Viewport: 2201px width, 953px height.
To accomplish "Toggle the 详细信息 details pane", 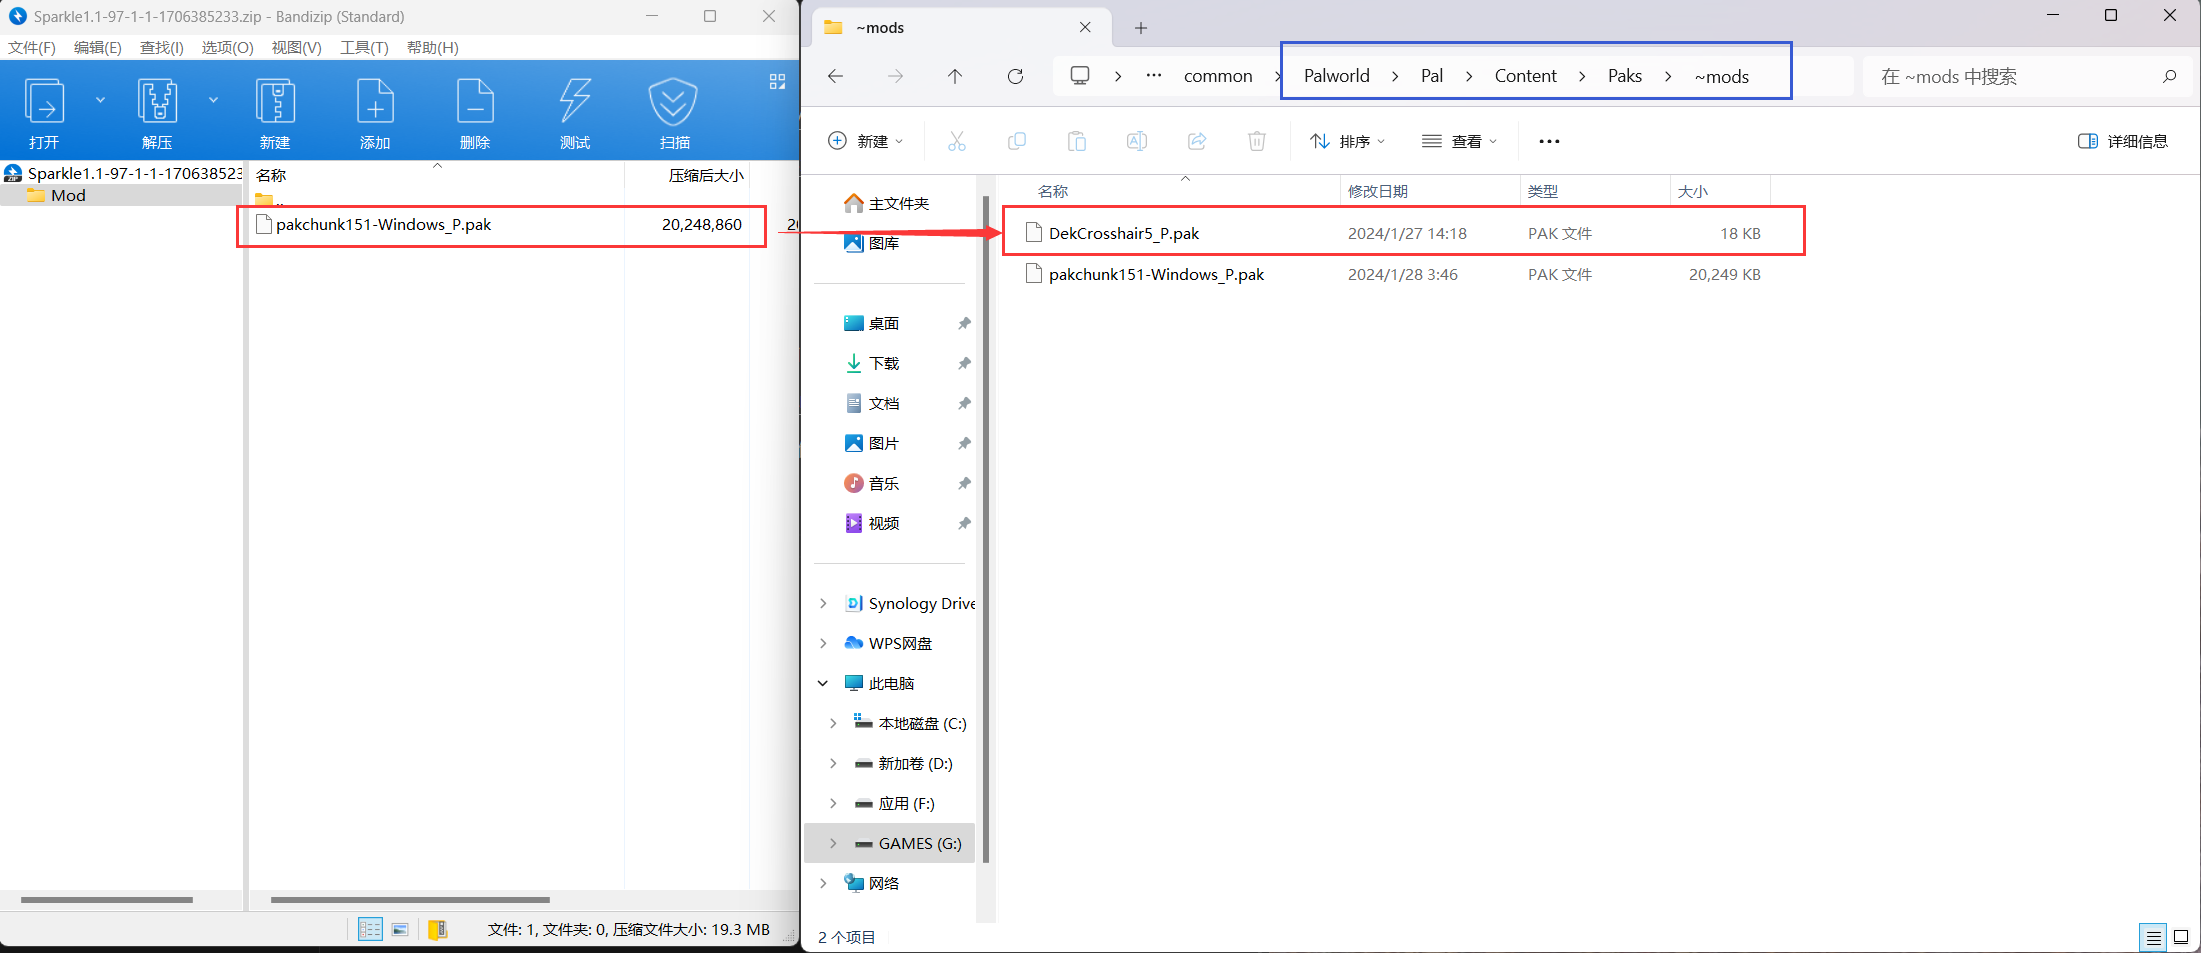I will 2123,141.
